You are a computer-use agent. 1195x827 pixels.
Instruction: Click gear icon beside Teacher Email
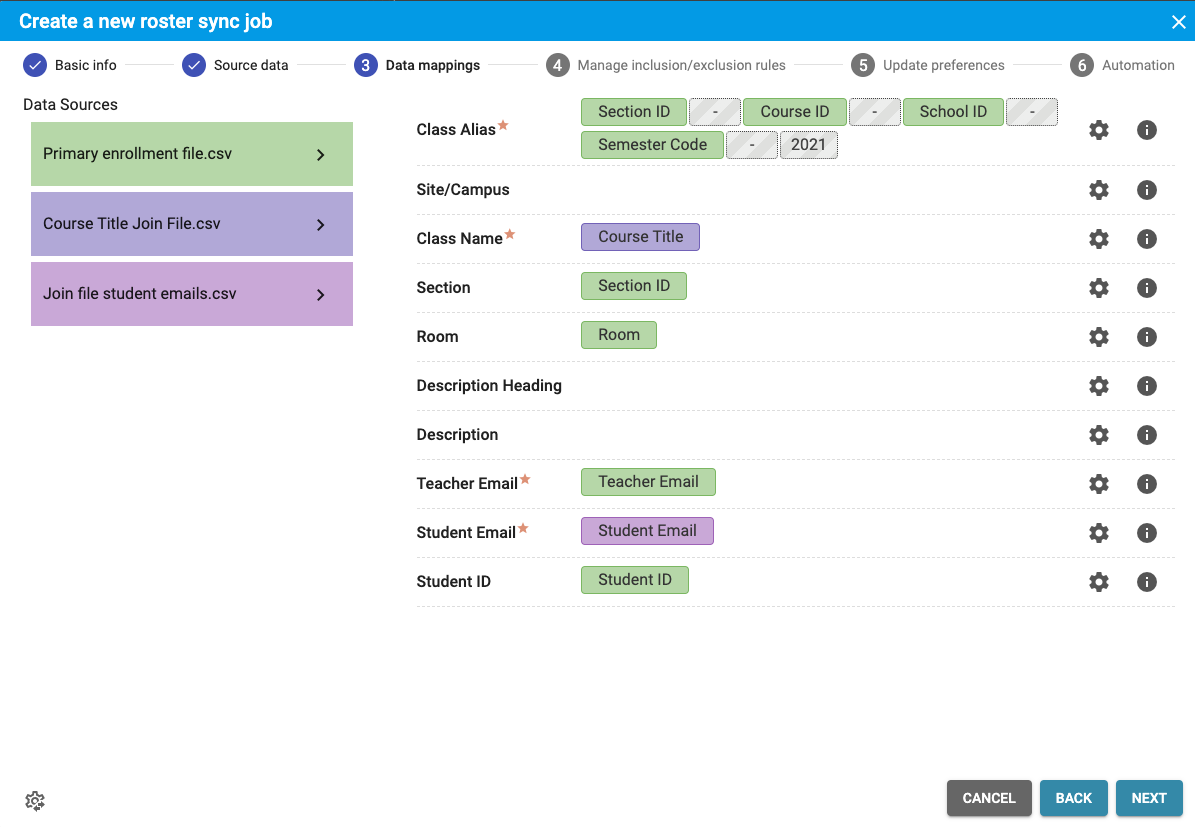[1098, 484]
